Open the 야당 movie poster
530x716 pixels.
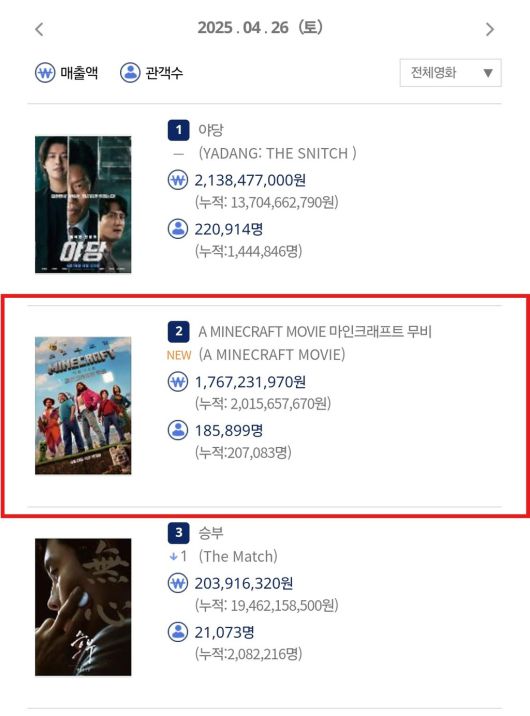click(83, 205)
